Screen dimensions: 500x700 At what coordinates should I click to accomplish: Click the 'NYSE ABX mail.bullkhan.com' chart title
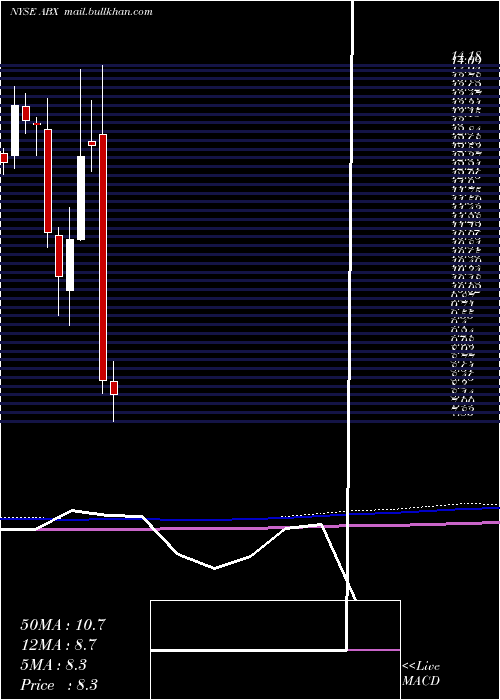click(x=81, y=12)
